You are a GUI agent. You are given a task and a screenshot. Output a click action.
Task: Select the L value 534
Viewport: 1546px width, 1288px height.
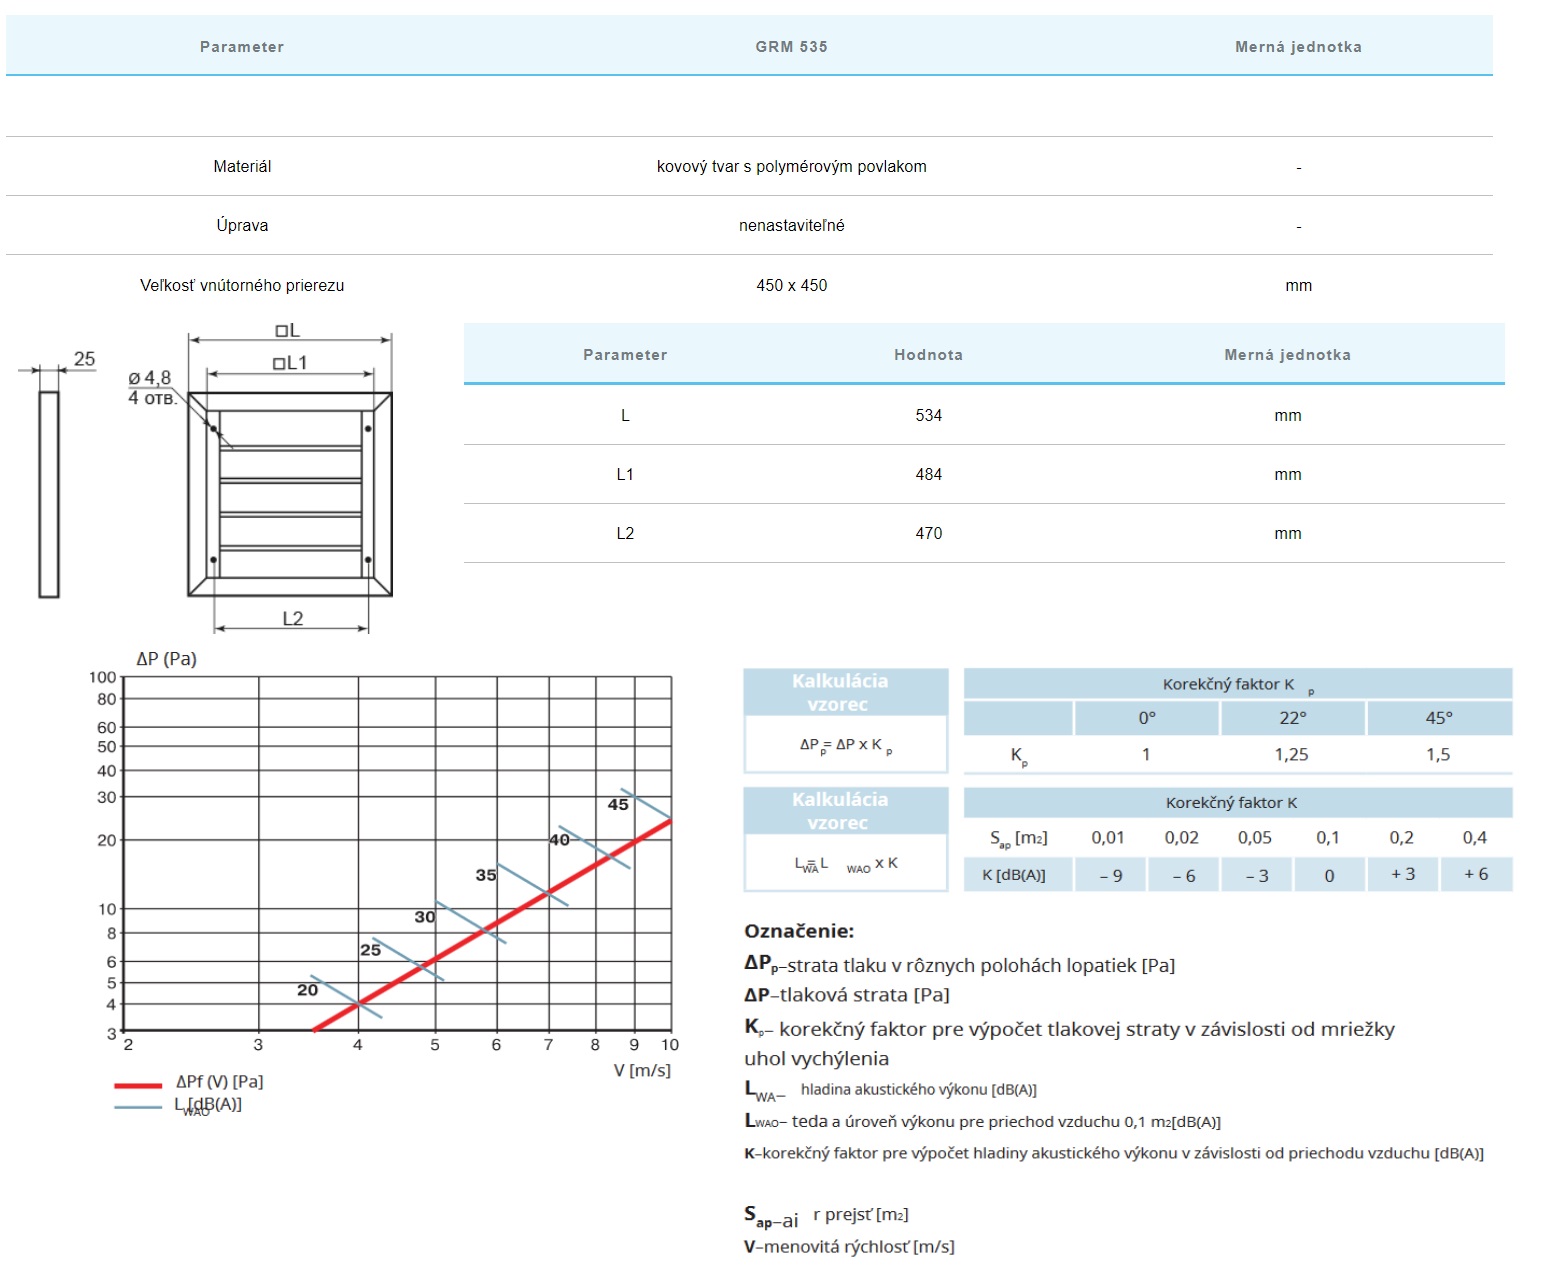click(x=928, y=416)
